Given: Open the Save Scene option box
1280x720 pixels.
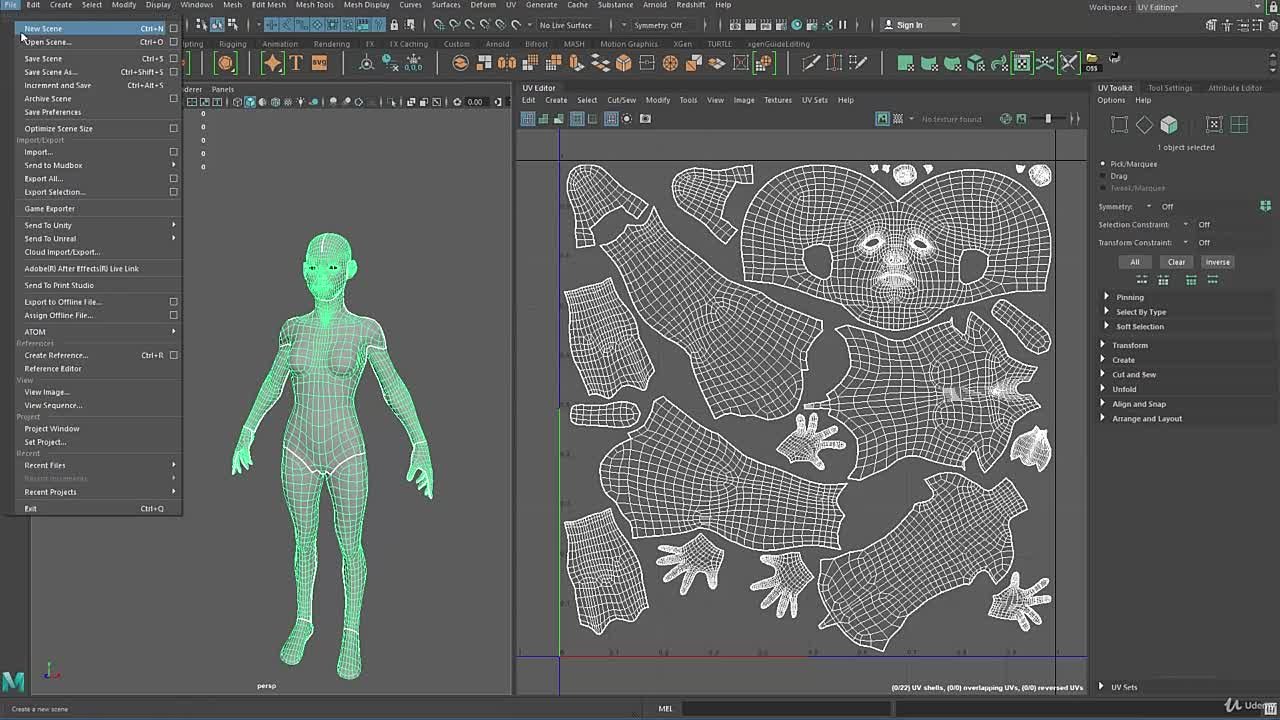Looking at the screenshot, I should click(x=173, y=58).
